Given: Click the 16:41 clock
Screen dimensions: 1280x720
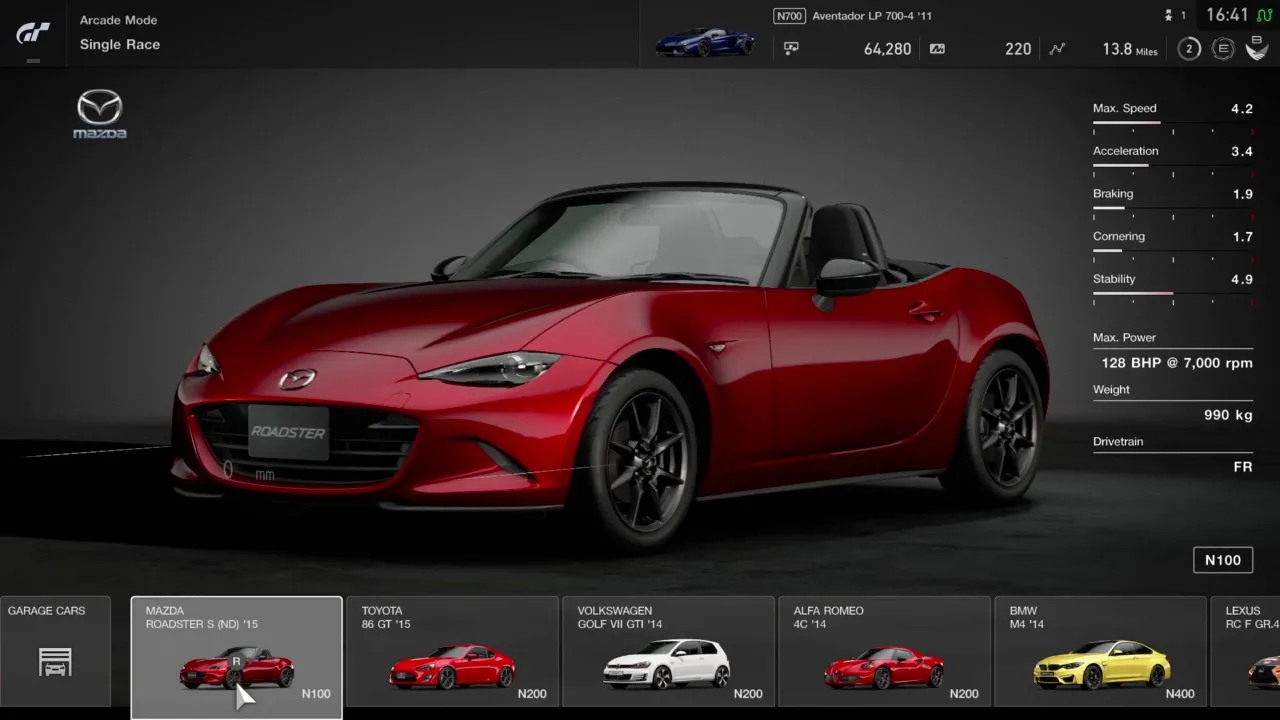Looking at the screenshot, I should (1227, 15).
